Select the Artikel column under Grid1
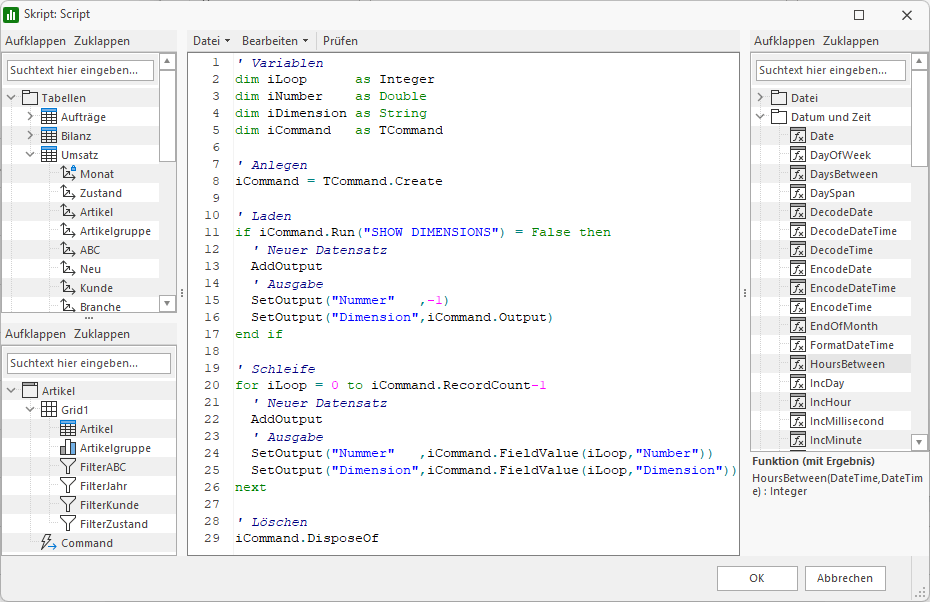 tap(97, 429)
